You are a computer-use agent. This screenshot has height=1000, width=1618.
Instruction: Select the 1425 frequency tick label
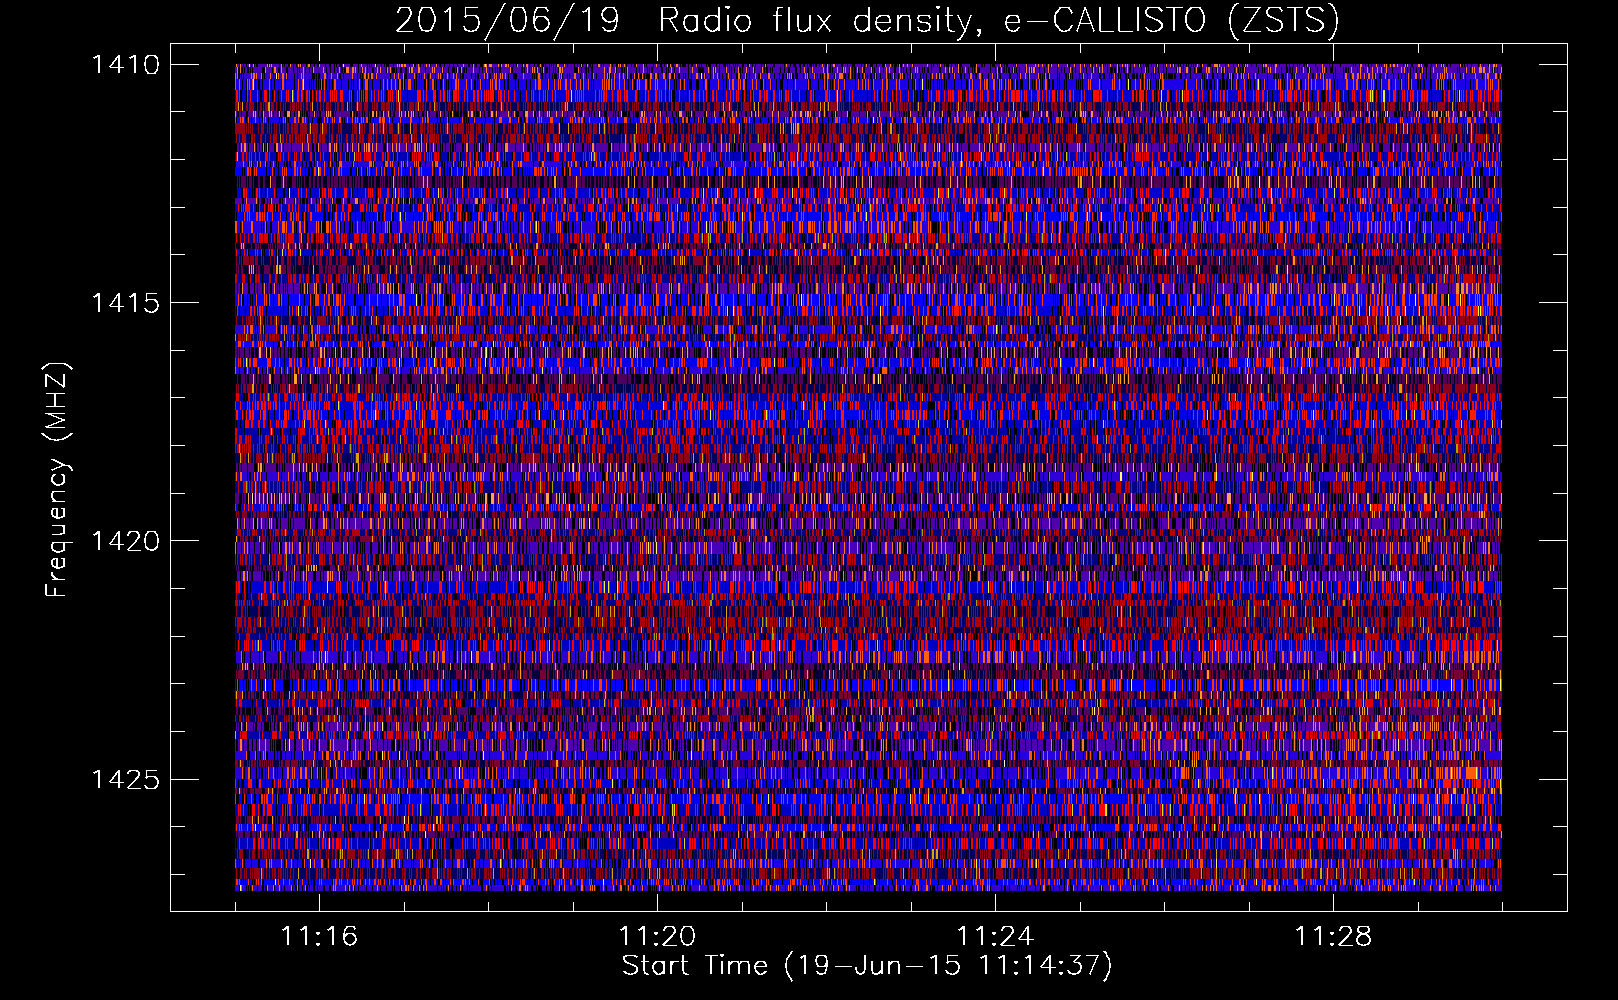pyautogui.click(x=125, y=779)
